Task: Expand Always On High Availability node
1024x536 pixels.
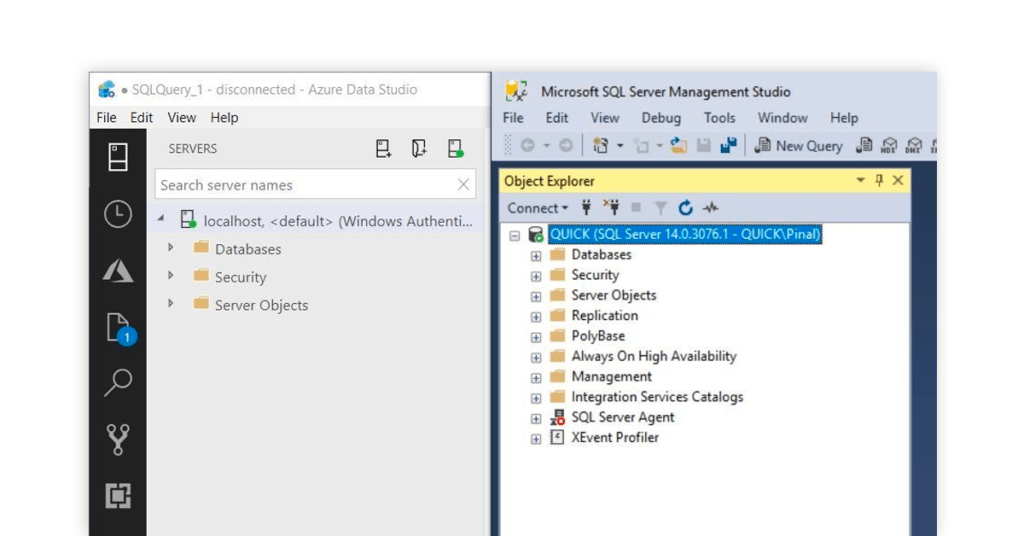Action: 536,358
